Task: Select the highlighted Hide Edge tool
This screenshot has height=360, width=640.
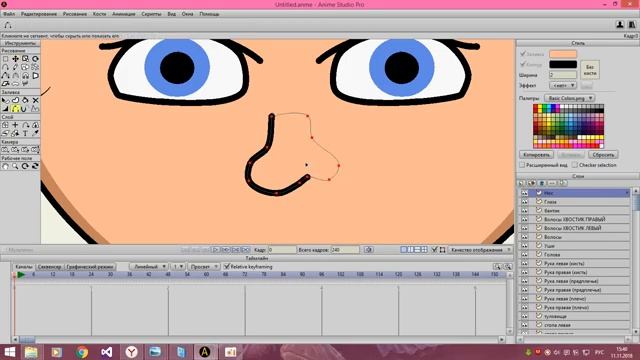Action: [x=16, y=109]
